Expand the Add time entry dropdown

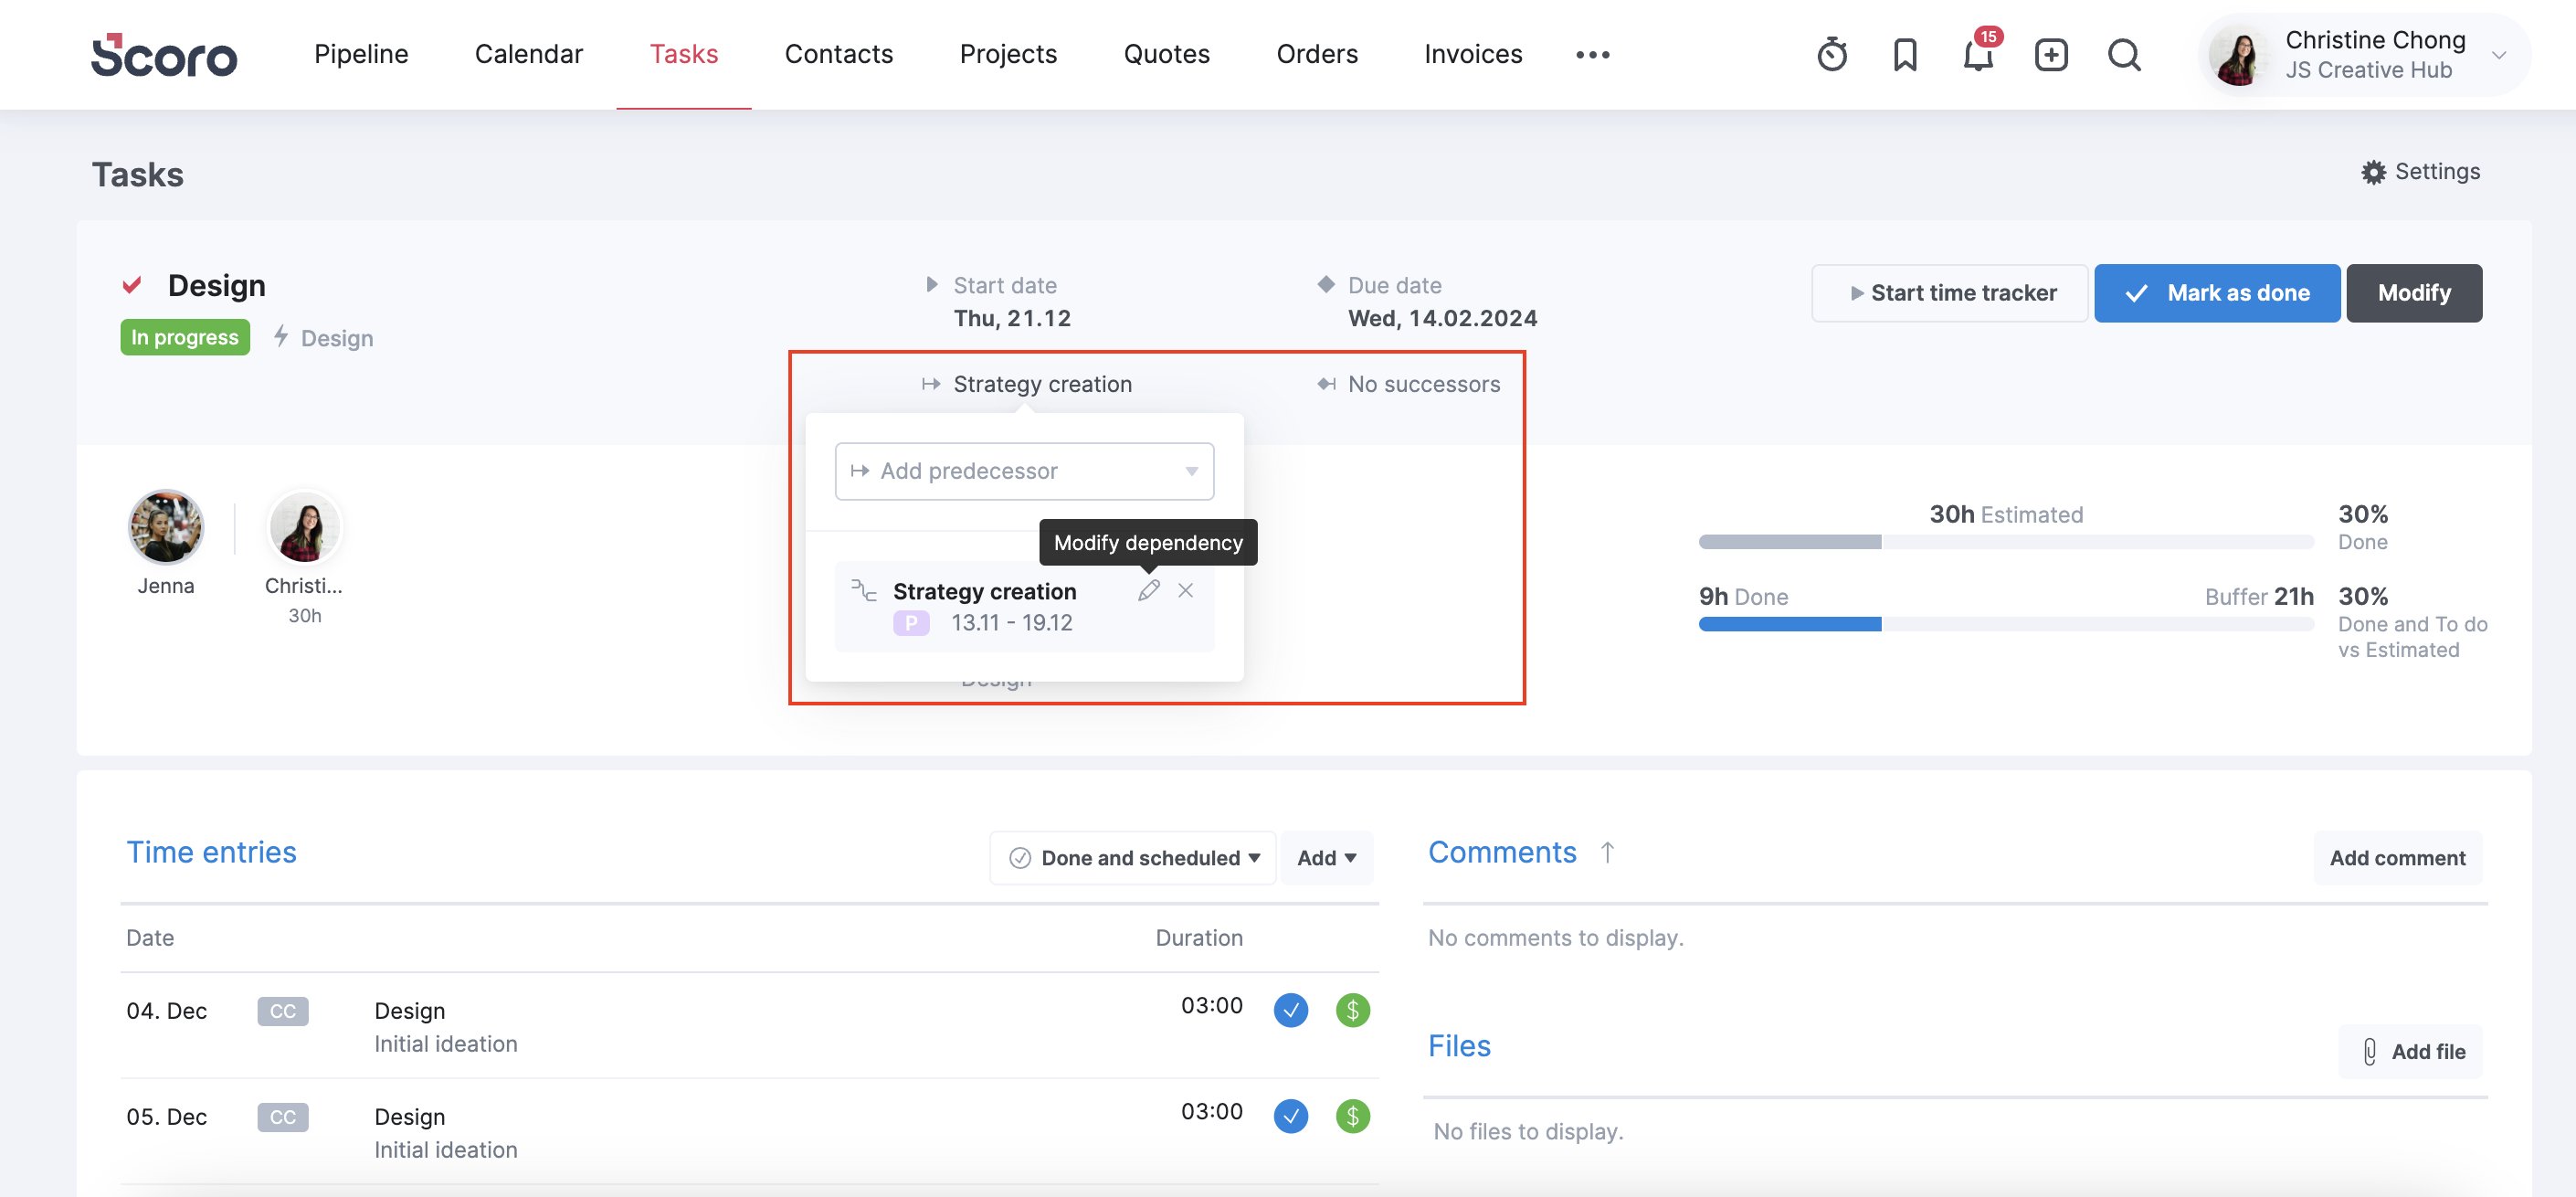[1326, 858]
